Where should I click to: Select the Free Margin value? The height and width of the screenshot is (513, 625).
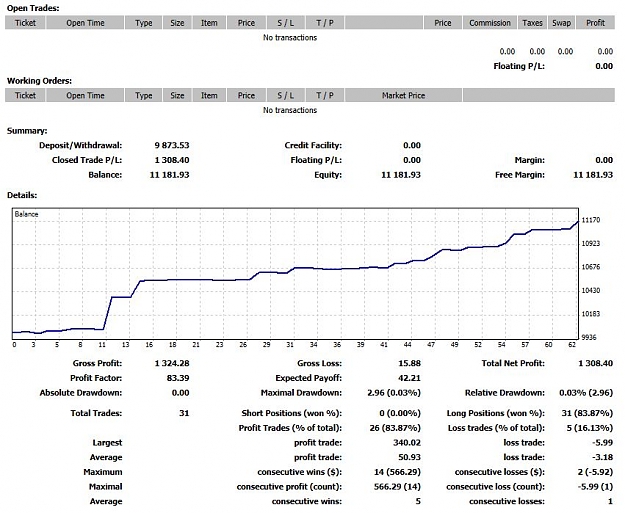point(593,175)
